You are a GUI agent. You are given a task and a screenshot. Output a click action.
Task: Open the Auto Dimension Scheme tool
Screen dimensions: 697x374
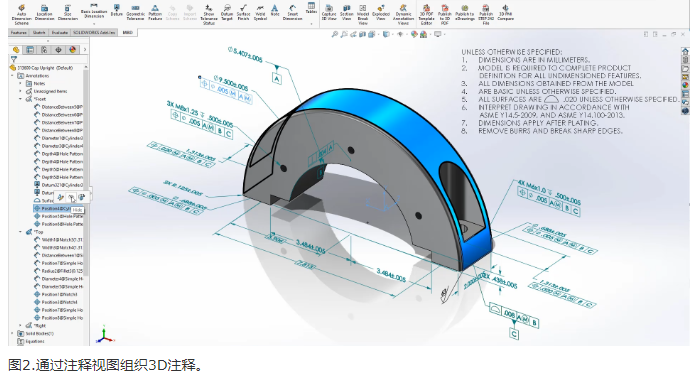[x=21, y=14]
